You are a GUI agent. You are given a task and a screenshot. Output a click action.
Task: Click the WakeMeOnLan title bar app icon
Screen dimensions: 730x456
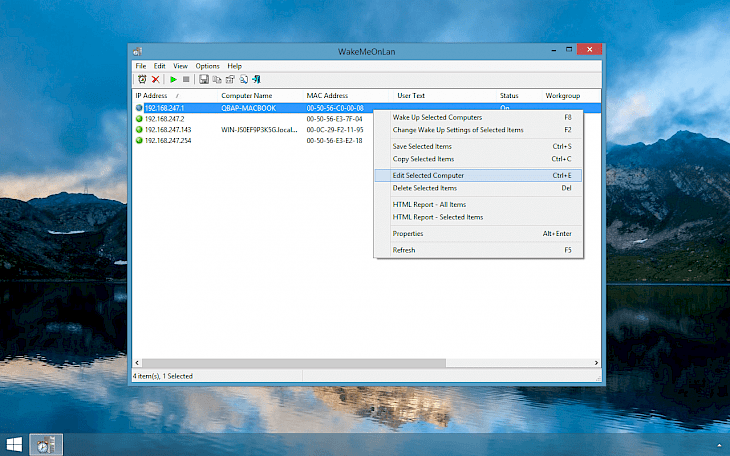[x=137, y=51]
